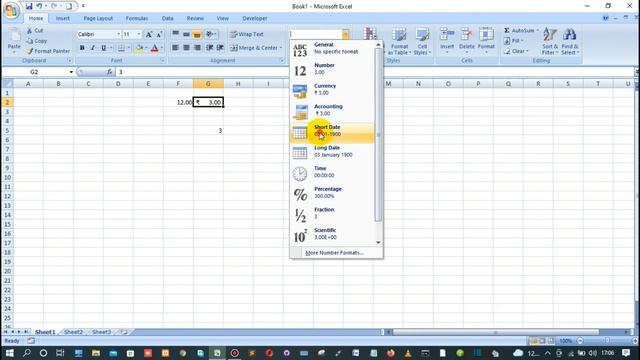Open the font name dropdown Calibri
The height and width of the screenshot is (360, 640).
(118, 34)
